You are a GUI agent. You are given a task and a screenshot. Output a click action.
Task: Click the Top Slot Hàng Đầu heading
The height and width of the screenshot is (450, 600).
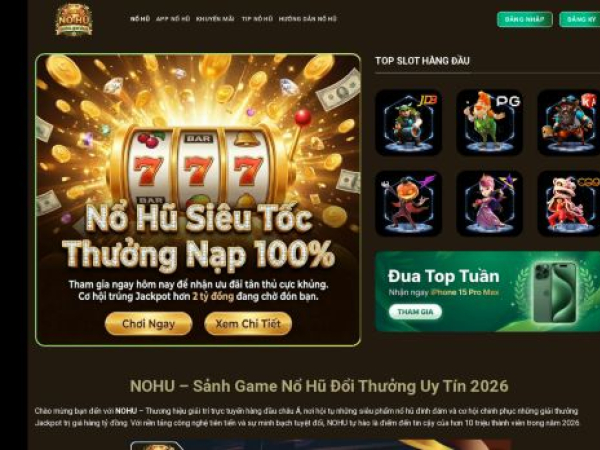(x=422, y=61)
